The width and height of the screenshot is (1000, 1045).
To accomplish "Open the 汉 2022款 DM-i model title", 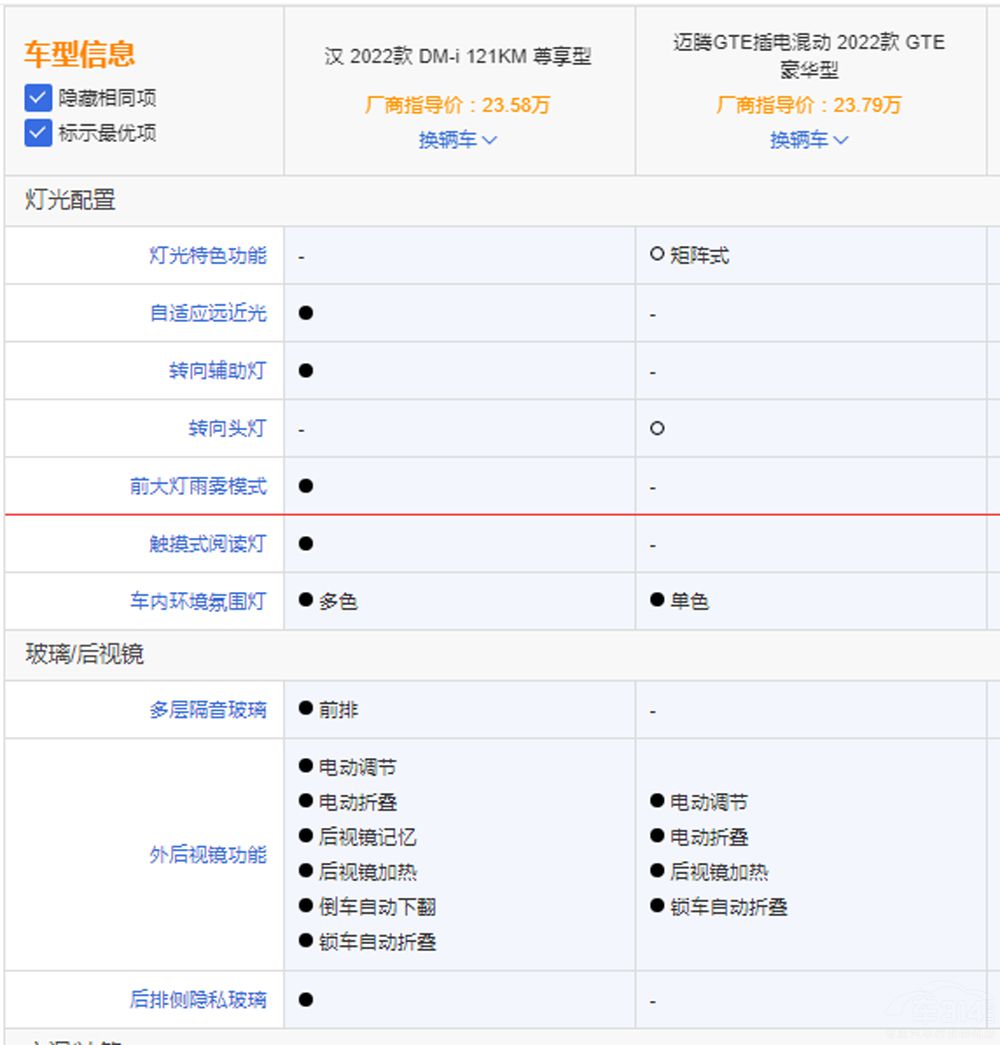I will click(x=458, y=57).
